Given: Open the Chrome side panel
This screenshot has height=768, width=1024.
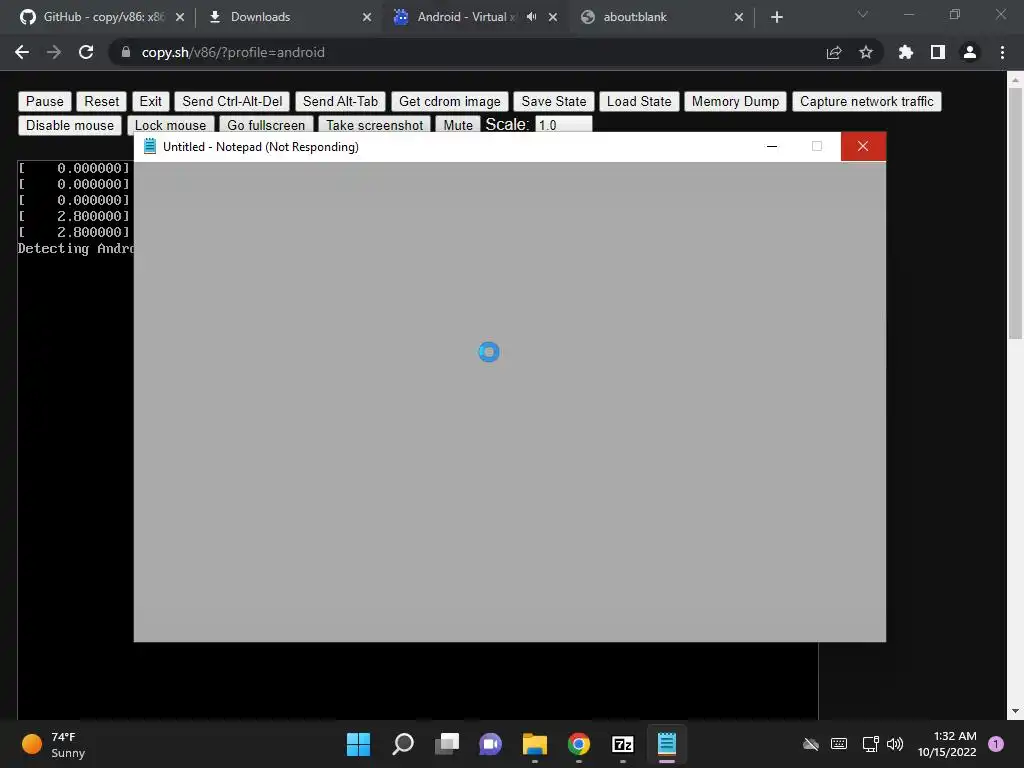Looking at the screenshot, I should click(938, 52).
